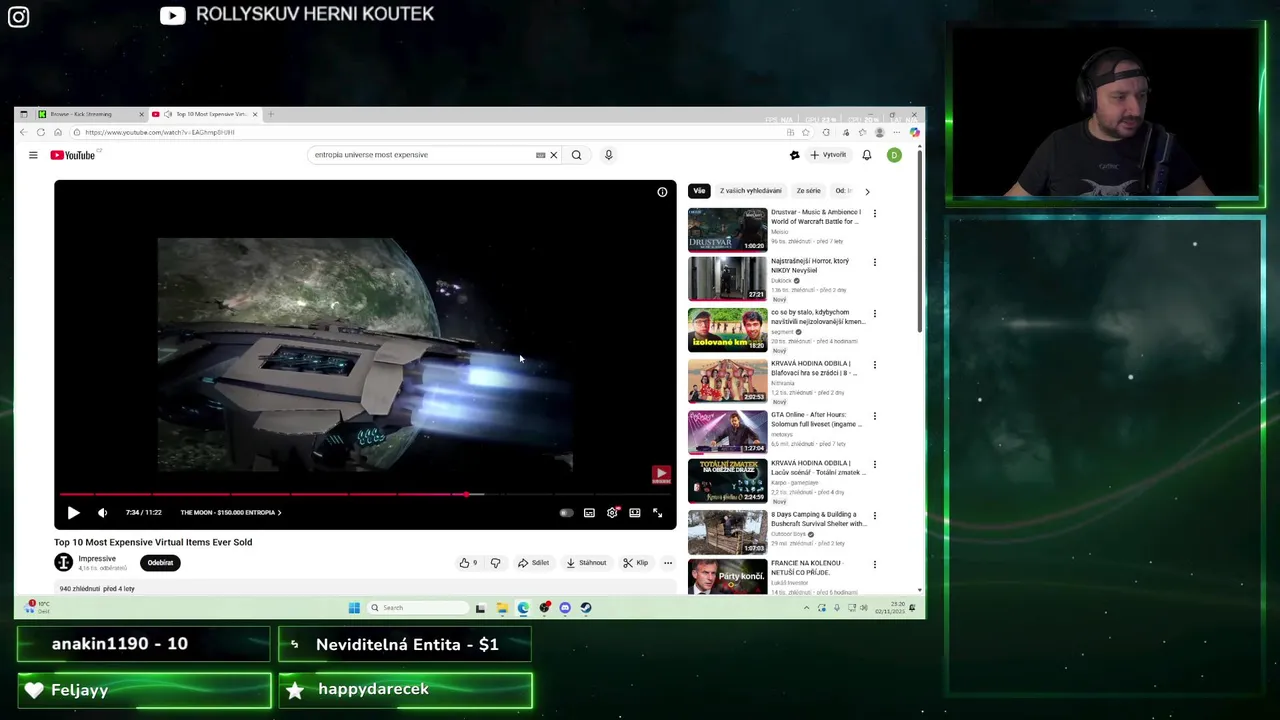Open the account avatar 'D' menu
The height and width of the screenshot is (720, 1280).
(894, 155)
